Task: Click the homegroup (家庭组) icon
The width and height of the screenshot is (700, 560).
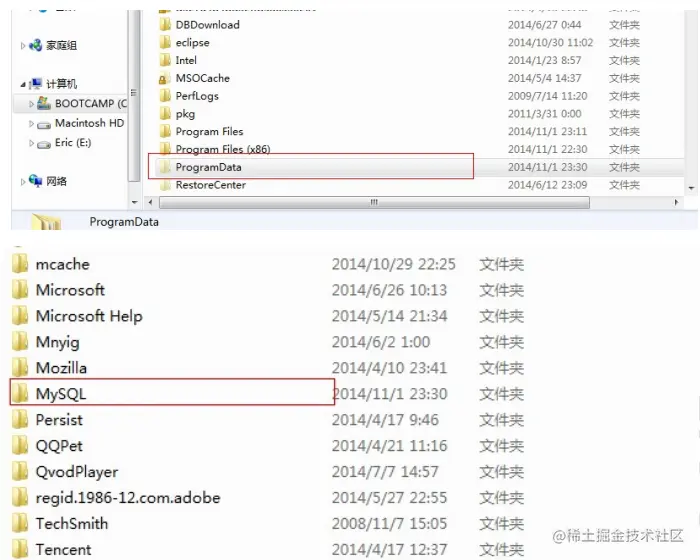Action: point(35,45)
